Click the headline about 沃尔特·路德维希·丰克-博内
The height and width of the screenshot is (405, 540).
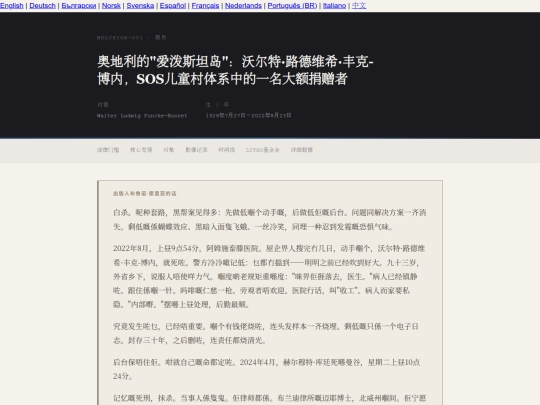[x=235, y=70]
